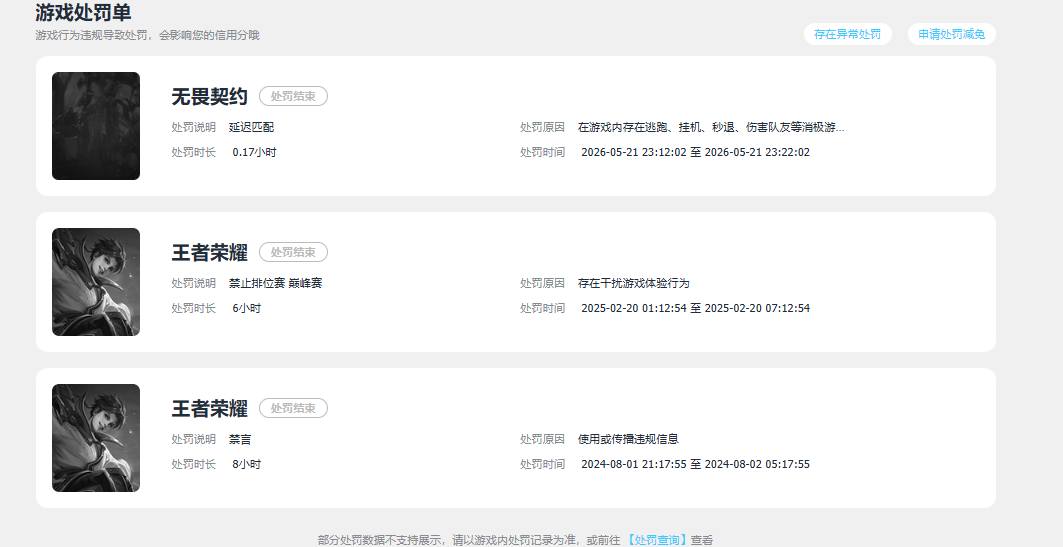
Task: Click the 处罚结束 badge on the 6小时 penalty card
Action: [x=294, y=252]
